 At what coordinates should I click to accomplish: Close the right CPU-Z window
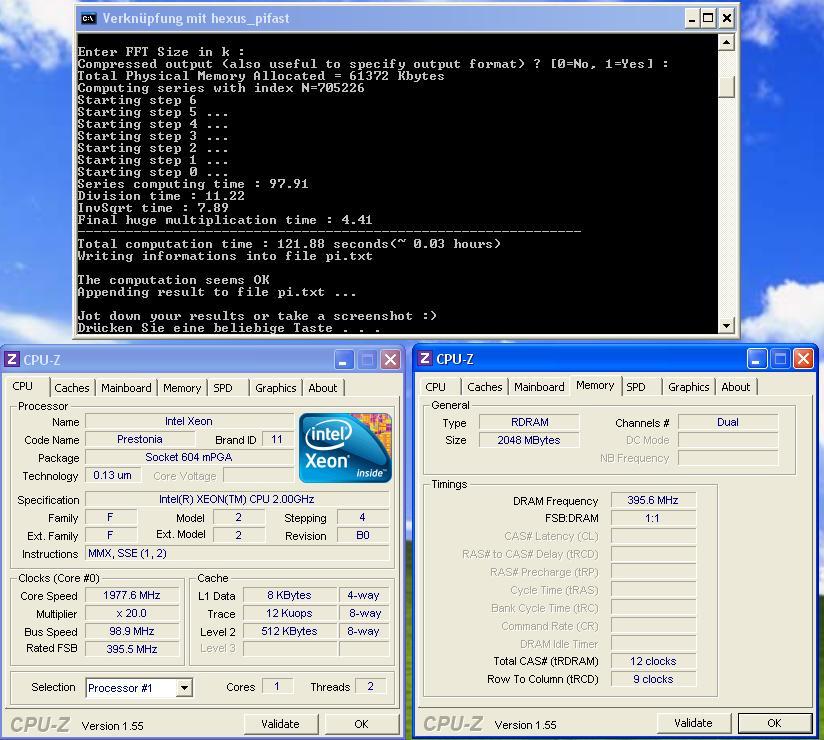pyautogui.click(x=804, y=359)
